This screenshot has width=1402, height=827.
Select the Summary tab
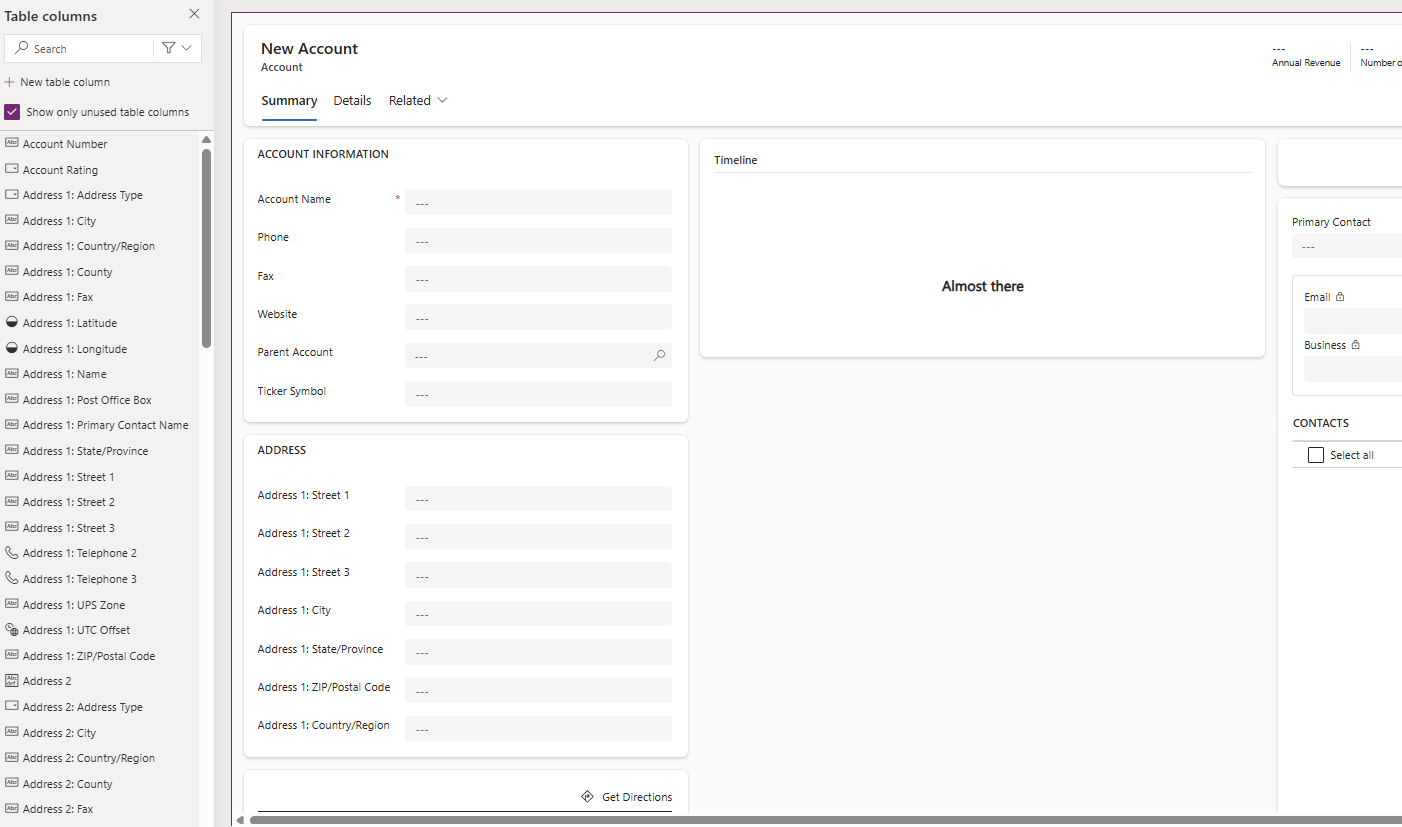point(289,100)
